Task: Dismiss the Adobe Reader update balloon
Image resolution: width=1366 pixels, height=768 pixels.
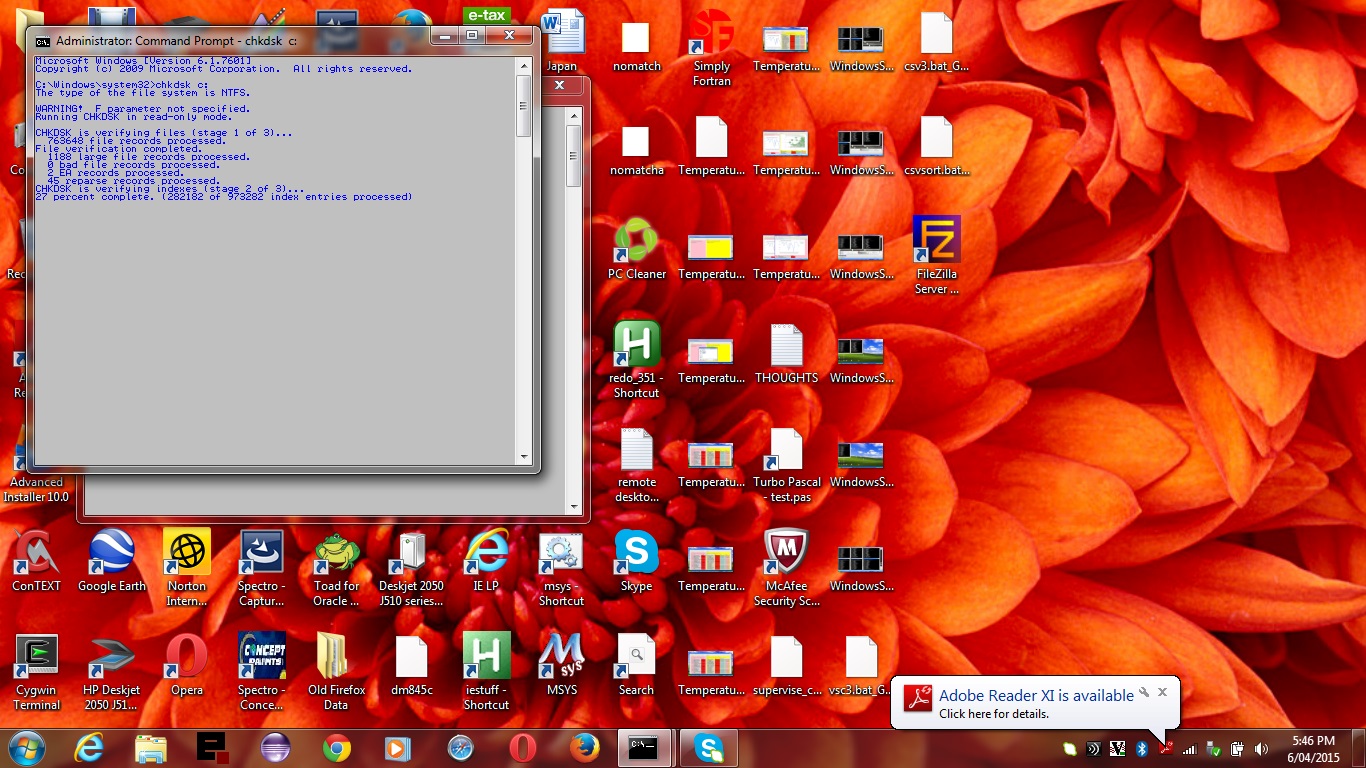Action: coord(1162,692)
